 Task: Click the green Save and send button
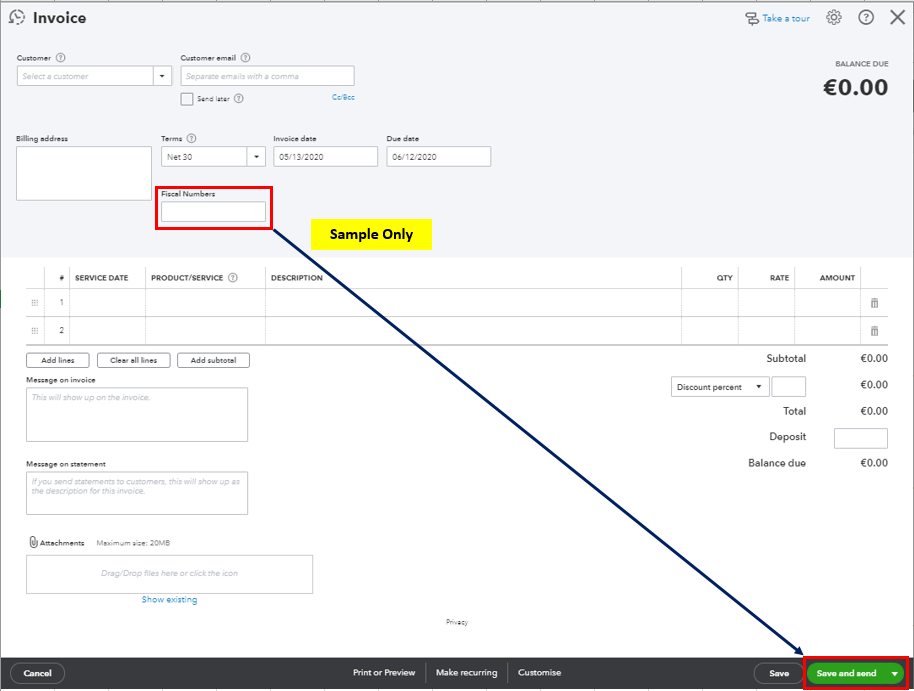[x=846, y=673]
